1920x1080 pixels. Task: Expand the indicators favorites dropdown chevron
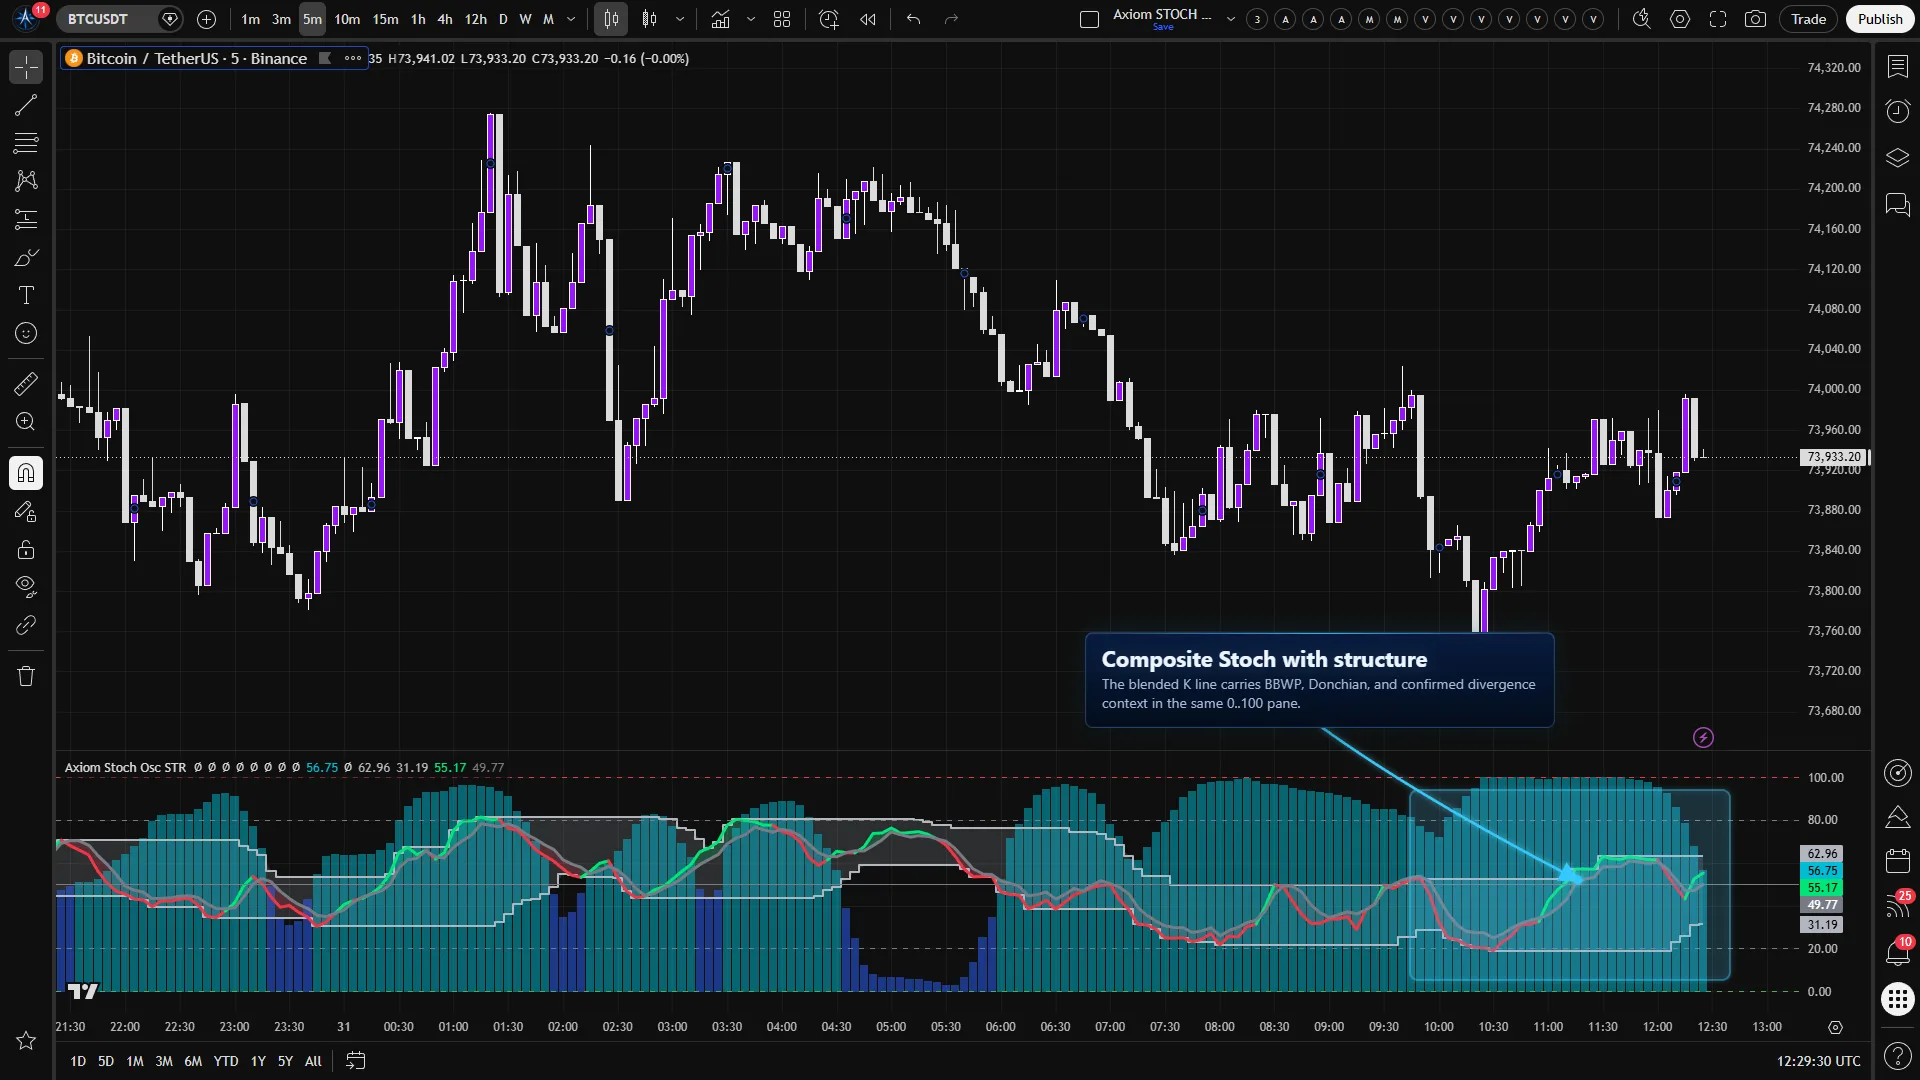(x=751, y=19)
